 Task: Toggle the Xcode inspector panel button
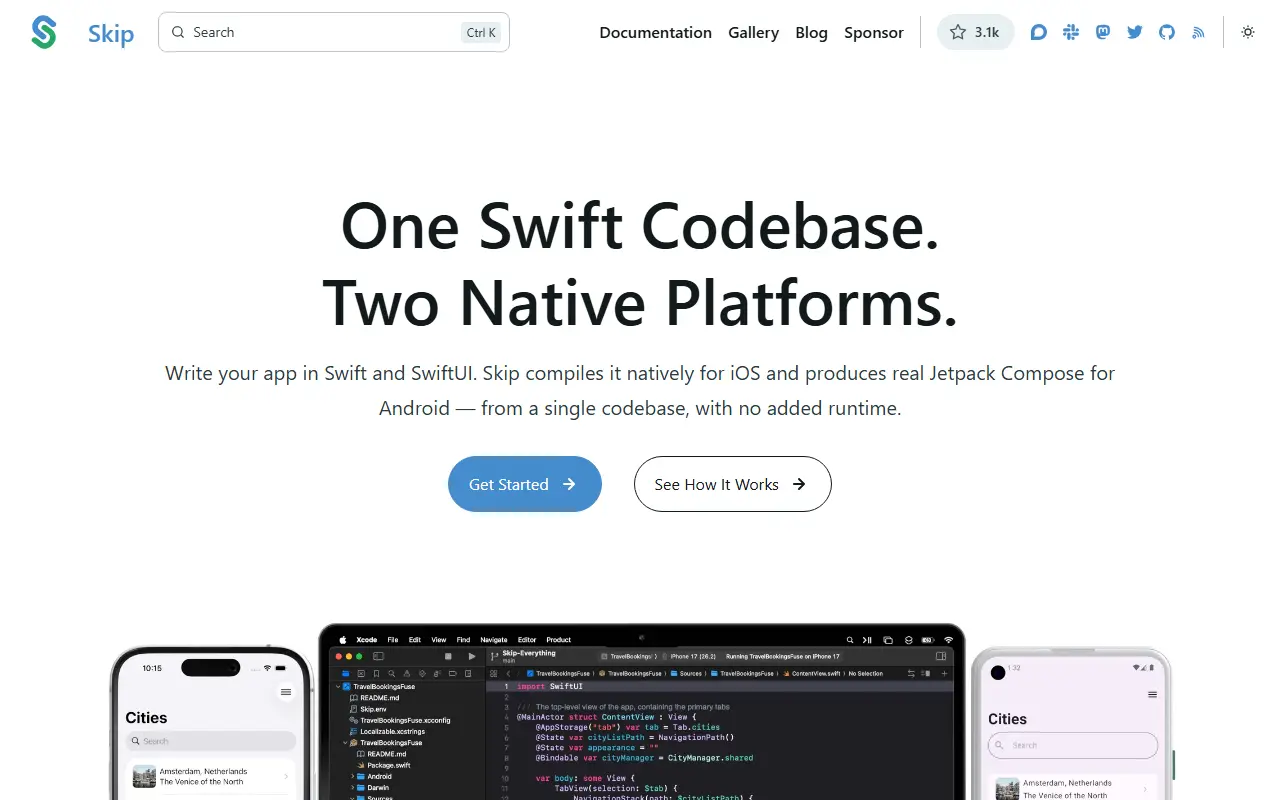point(940,656)
